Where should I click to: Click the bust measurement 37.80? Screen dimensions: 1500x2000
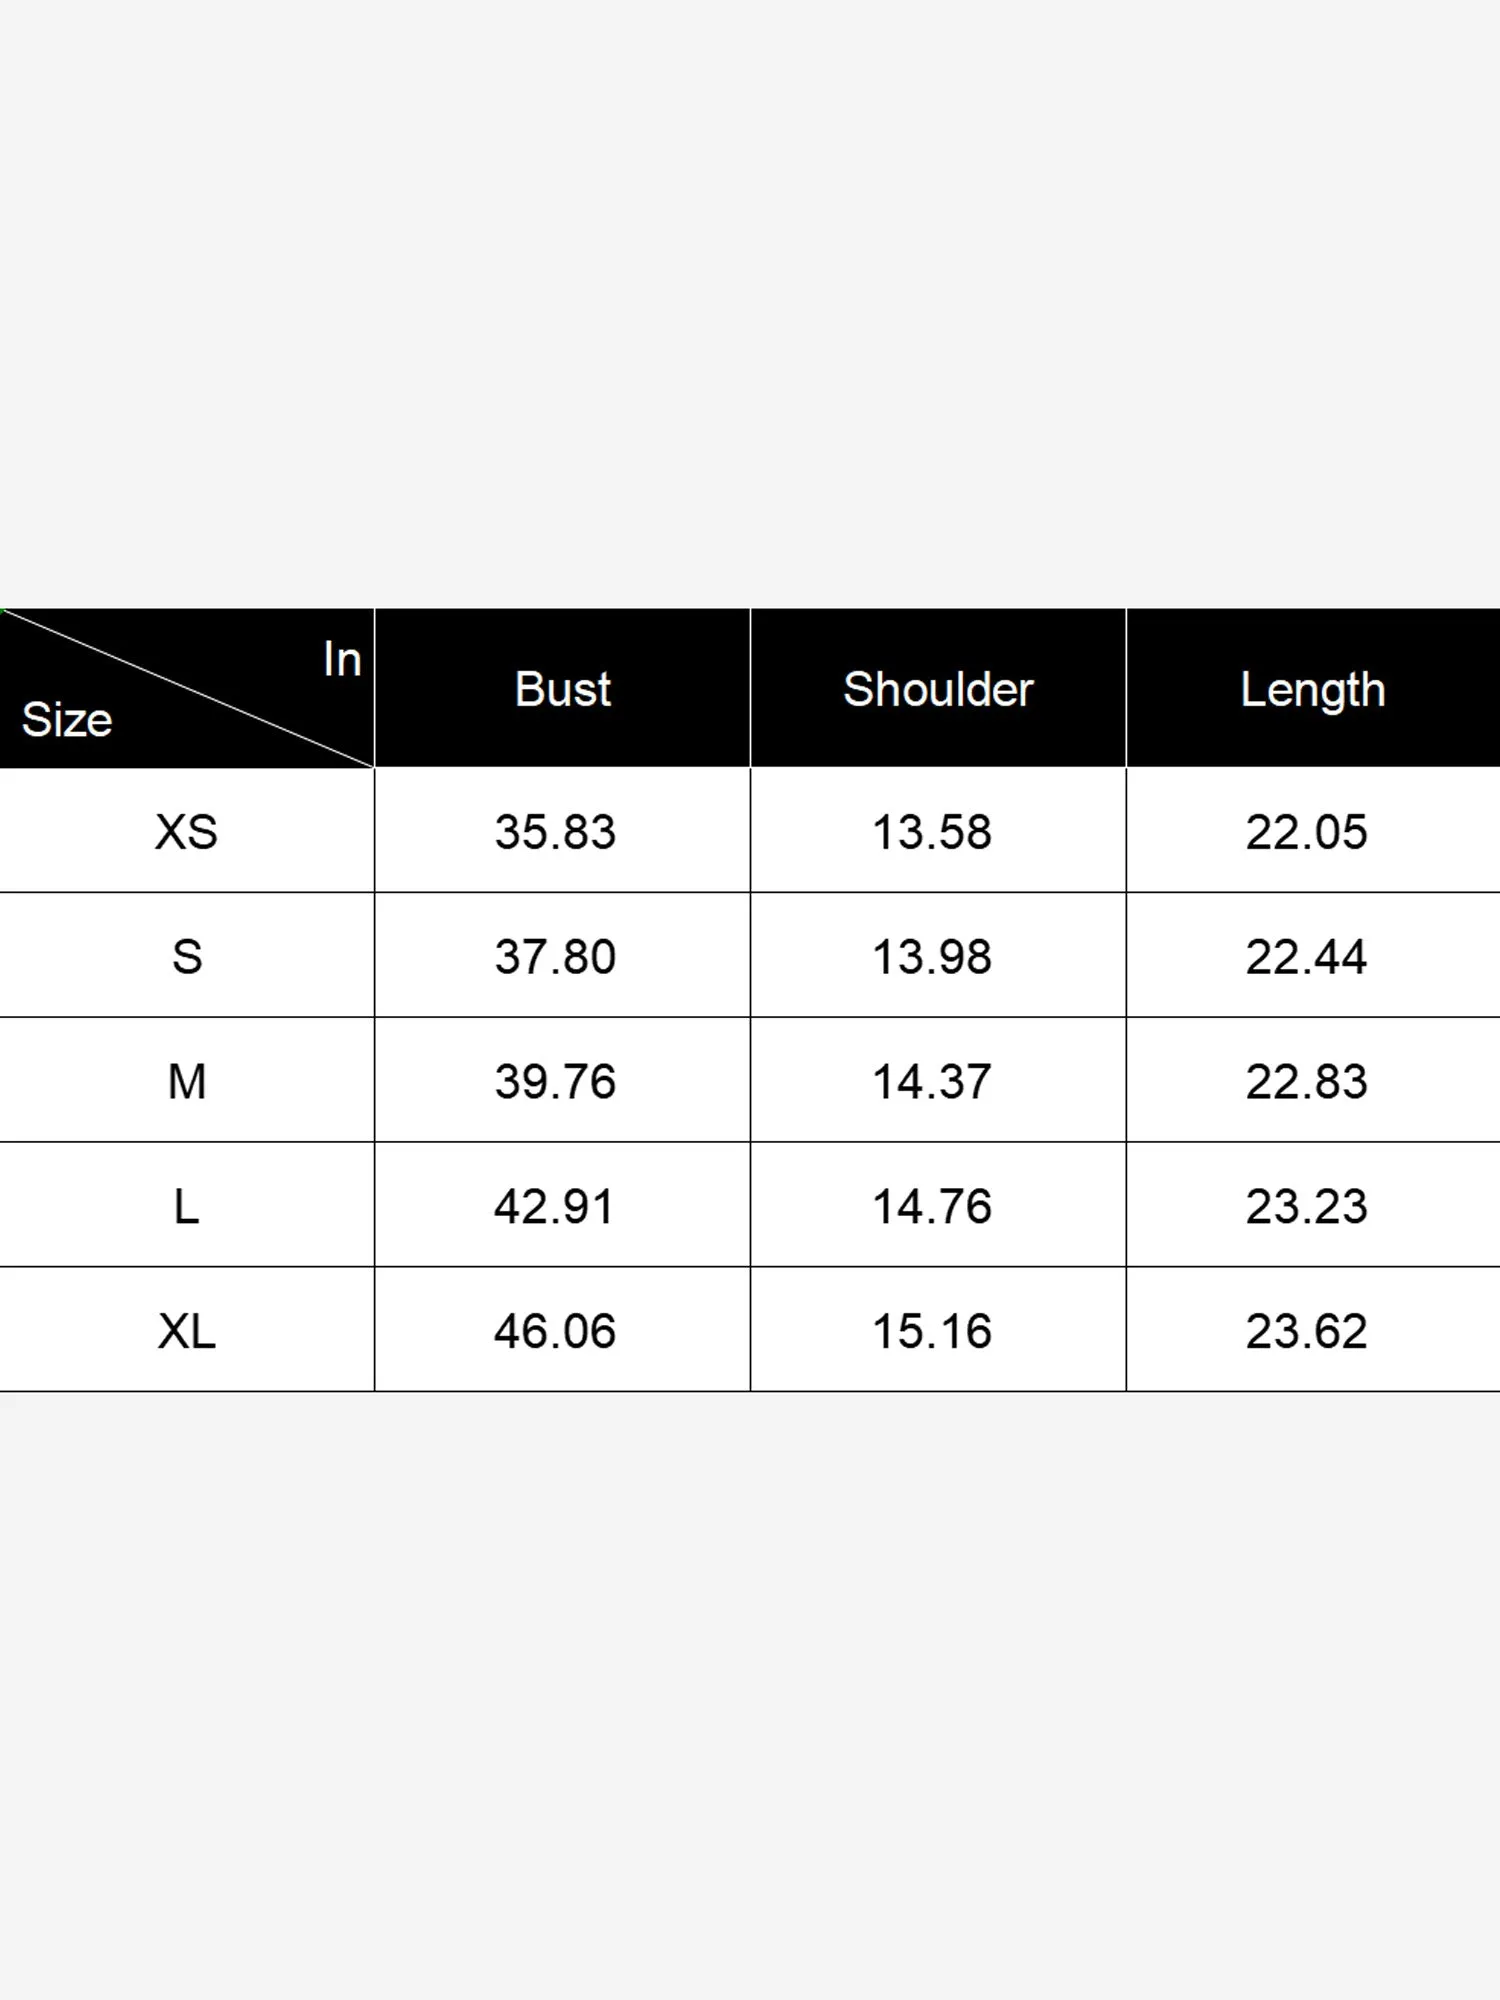(555, 957)
